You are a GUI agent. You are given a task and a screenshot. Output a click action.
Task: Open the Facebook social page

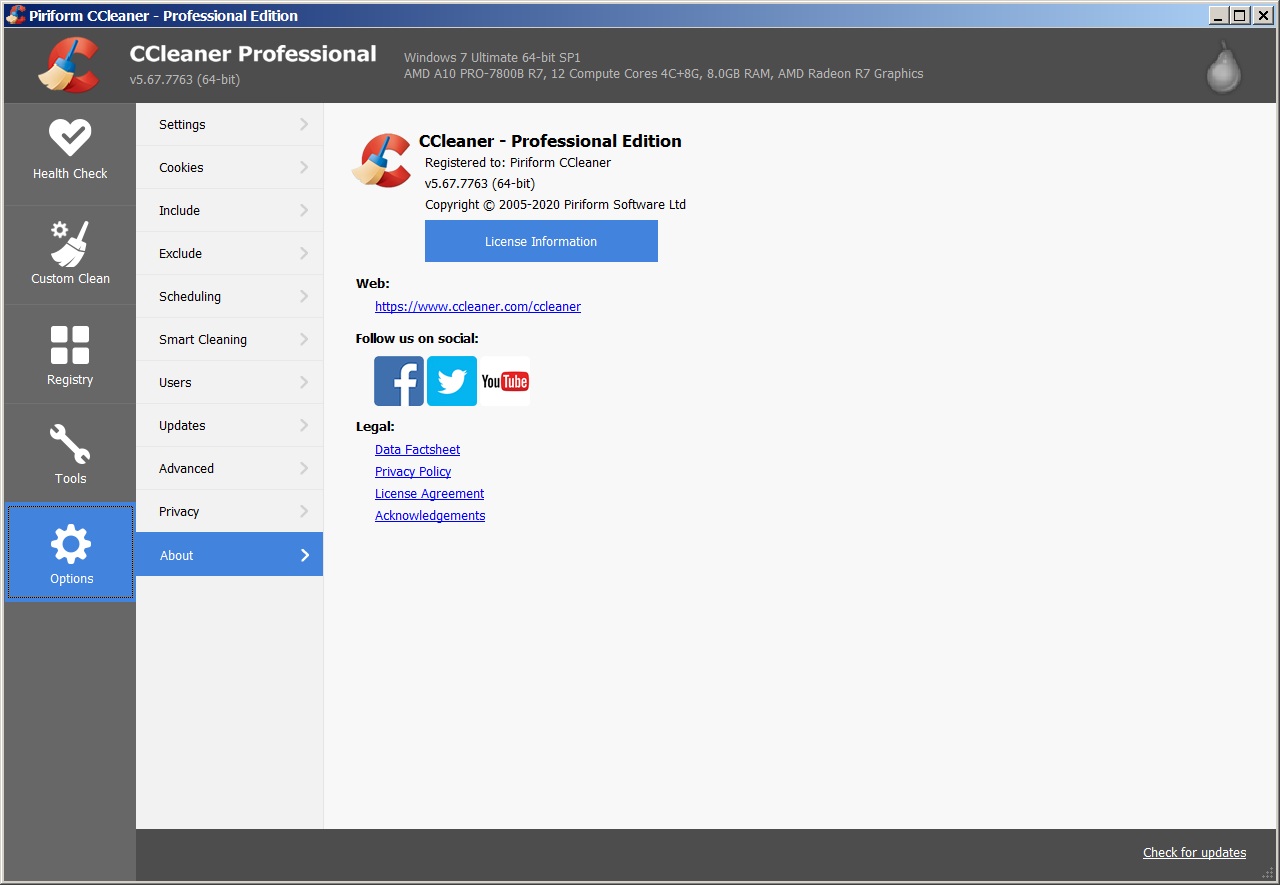(x=399, y=381)
